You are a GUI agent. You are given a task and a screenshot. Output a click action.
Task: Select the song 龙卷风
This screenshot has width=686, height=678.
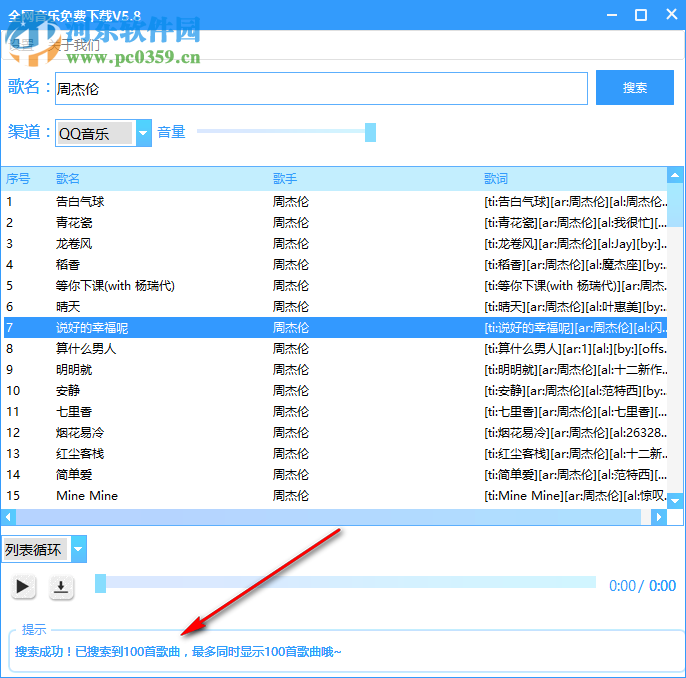point(335,244)
